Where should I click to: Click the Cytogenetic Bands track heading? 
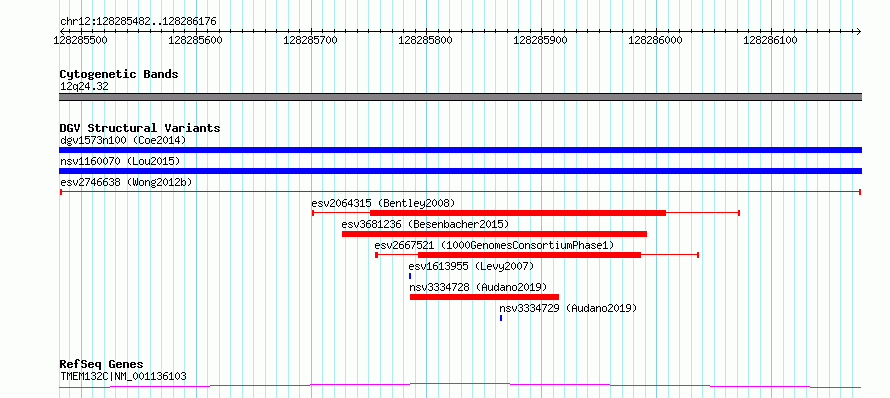[x=119, y=74]
